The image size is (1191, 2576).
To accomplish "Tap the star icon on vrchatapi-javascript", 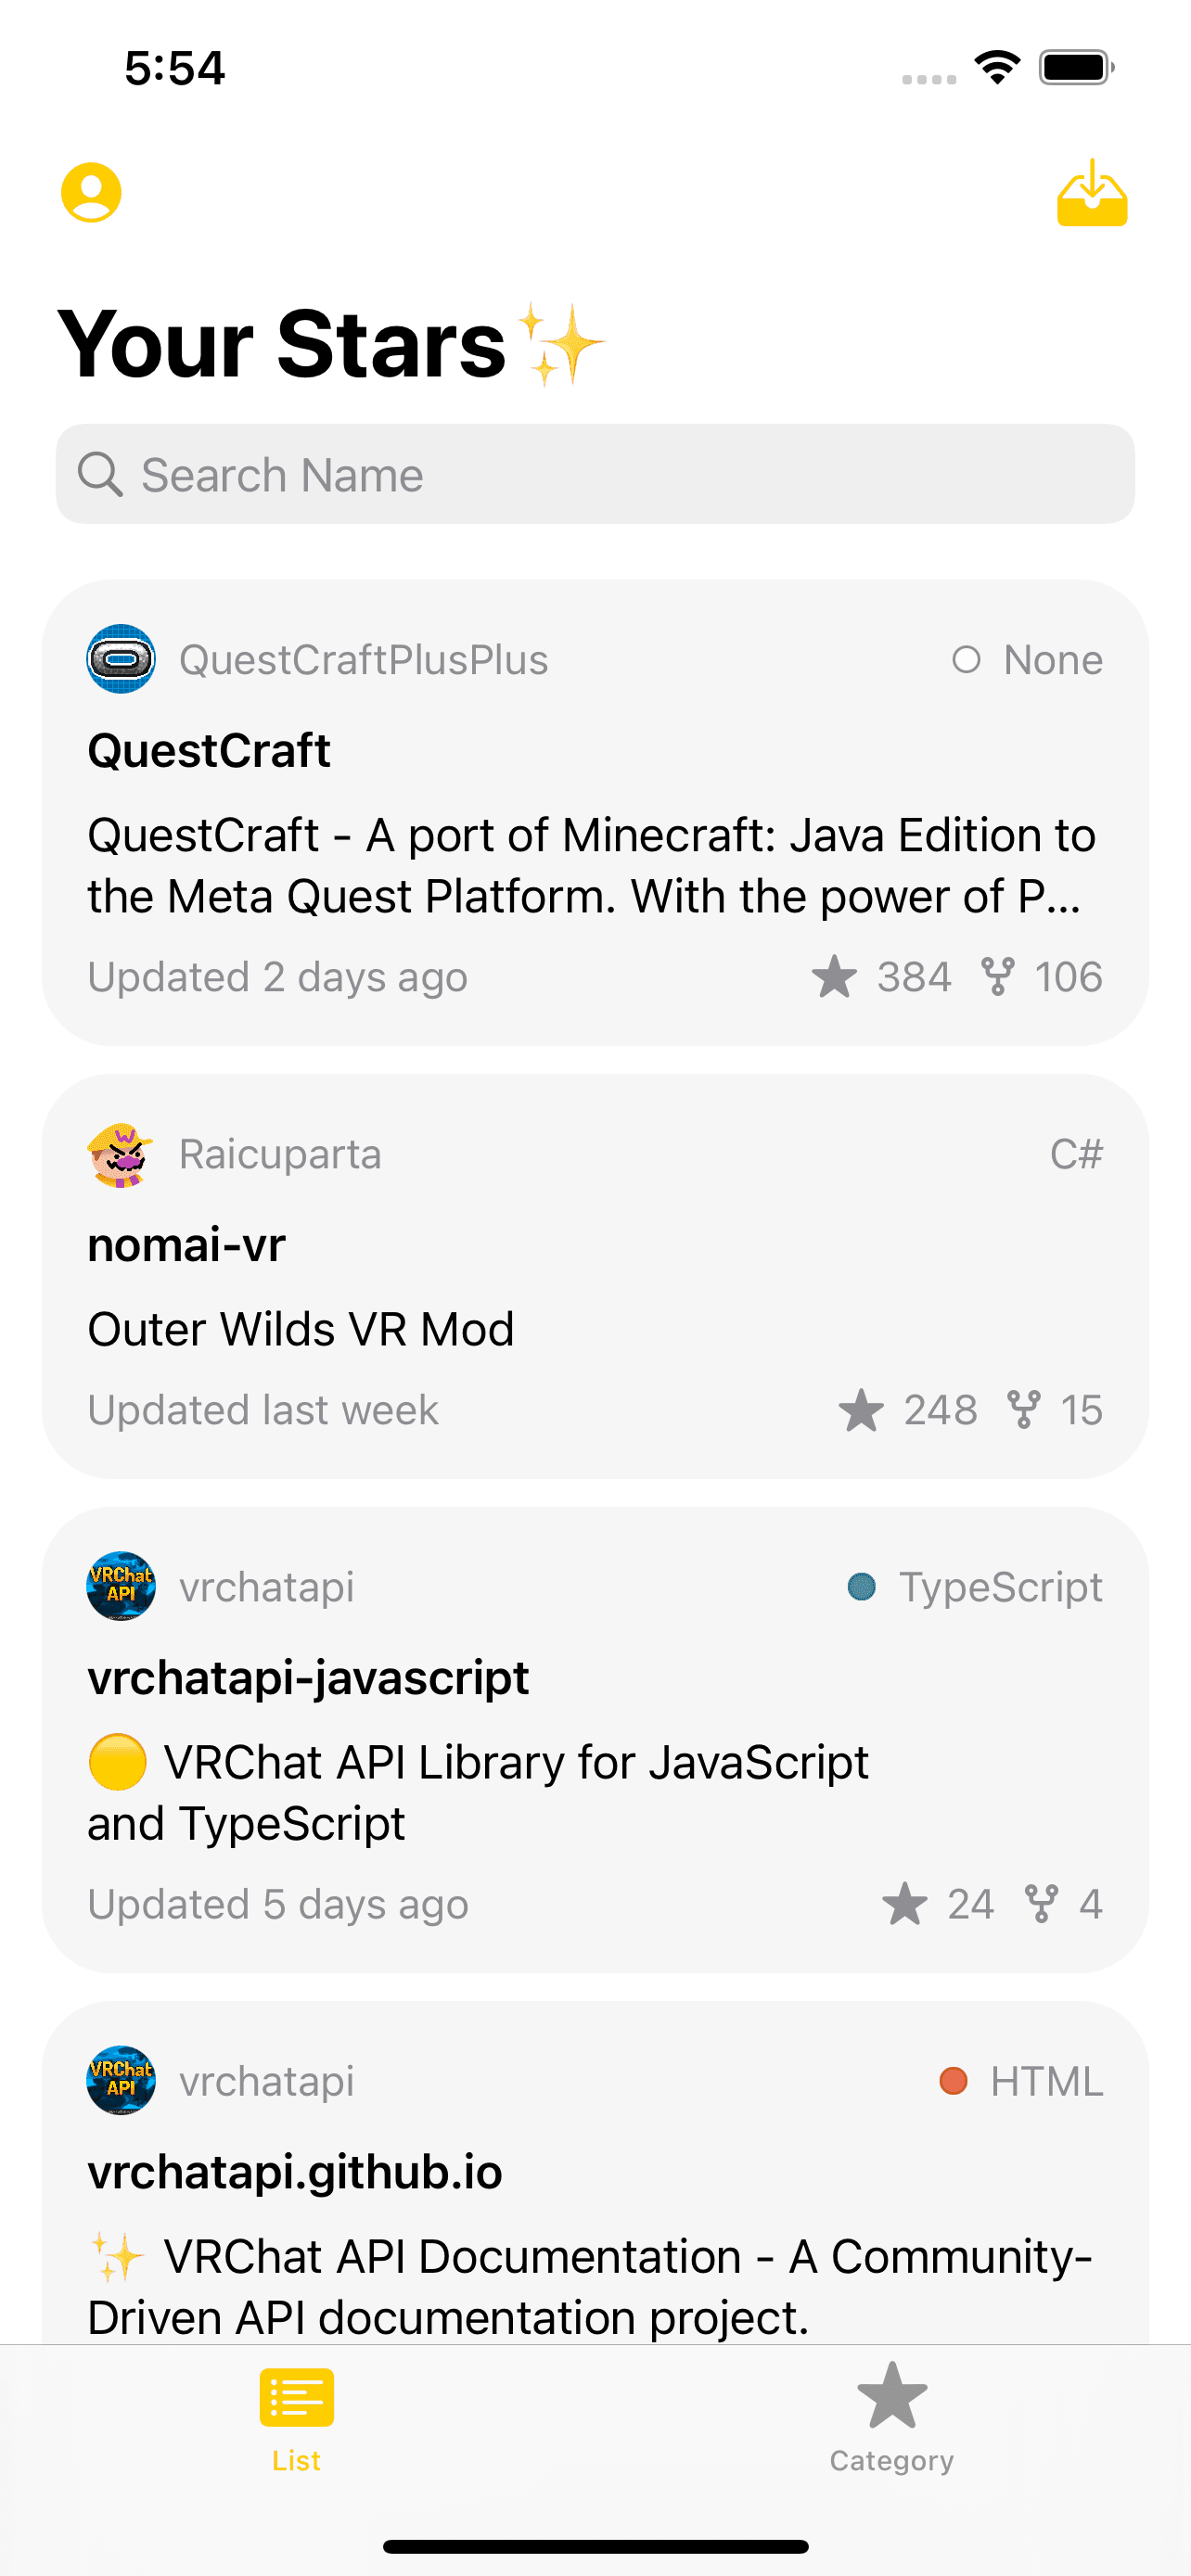I will point(905,1904).
